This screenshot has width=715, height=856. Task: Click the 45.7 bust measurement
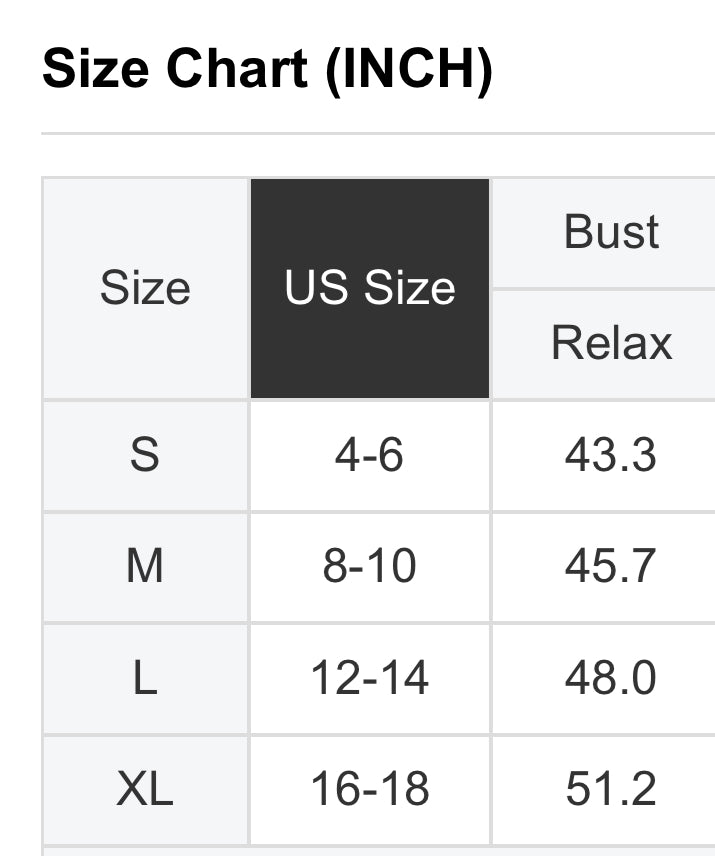pyautogui.click(x=611, y=567)
